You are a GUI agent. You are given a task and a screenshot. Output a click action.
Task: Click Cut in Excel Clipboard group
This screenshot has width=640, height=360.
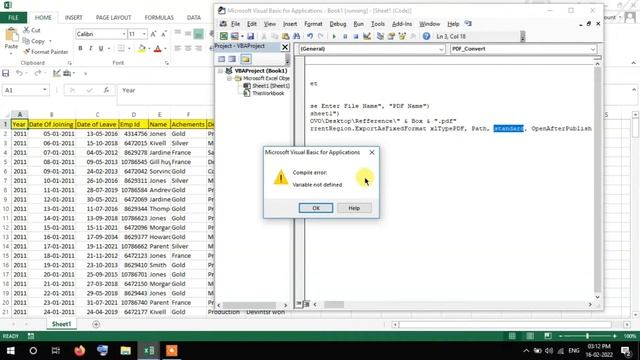point(31,30)
